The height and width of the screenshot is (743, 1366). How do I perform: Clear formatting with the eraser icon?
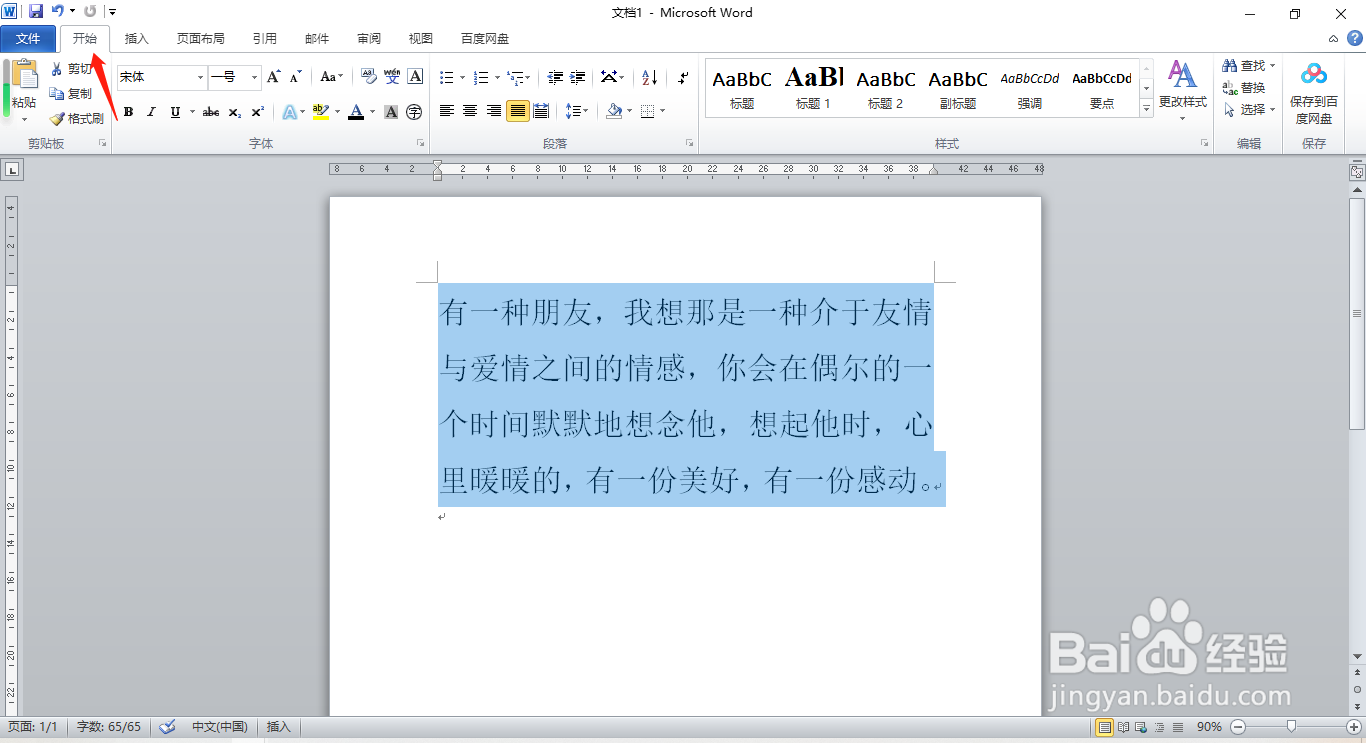click(368, 77)
